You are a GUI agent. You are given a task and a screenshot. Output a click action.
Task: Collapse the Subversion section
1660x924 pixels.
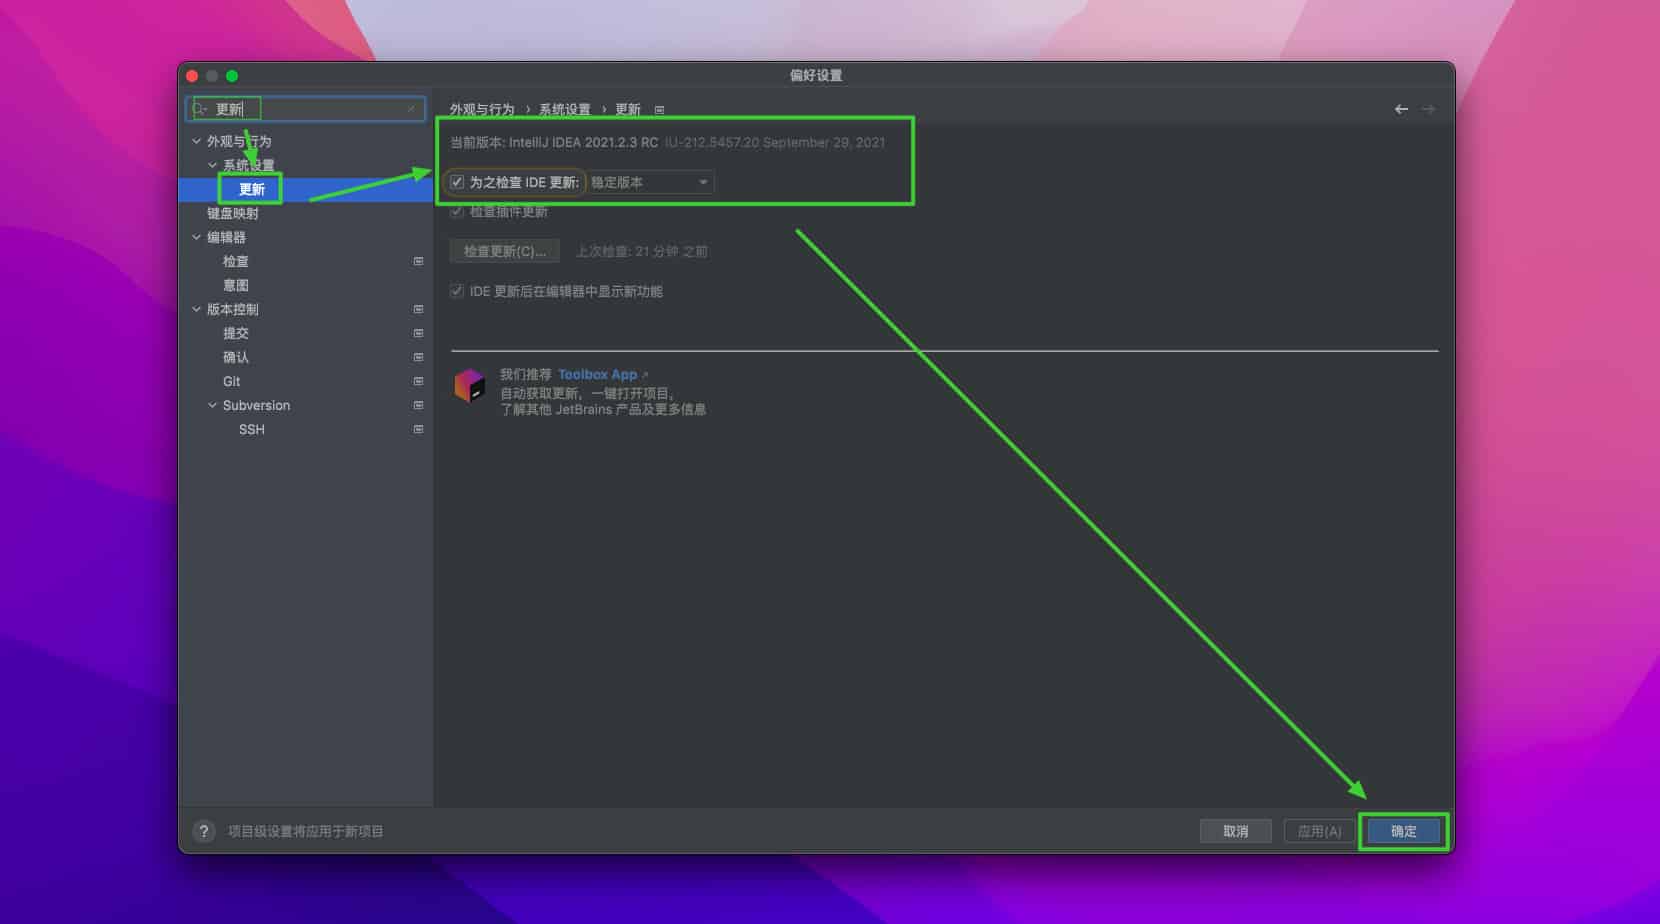point(212,405)
